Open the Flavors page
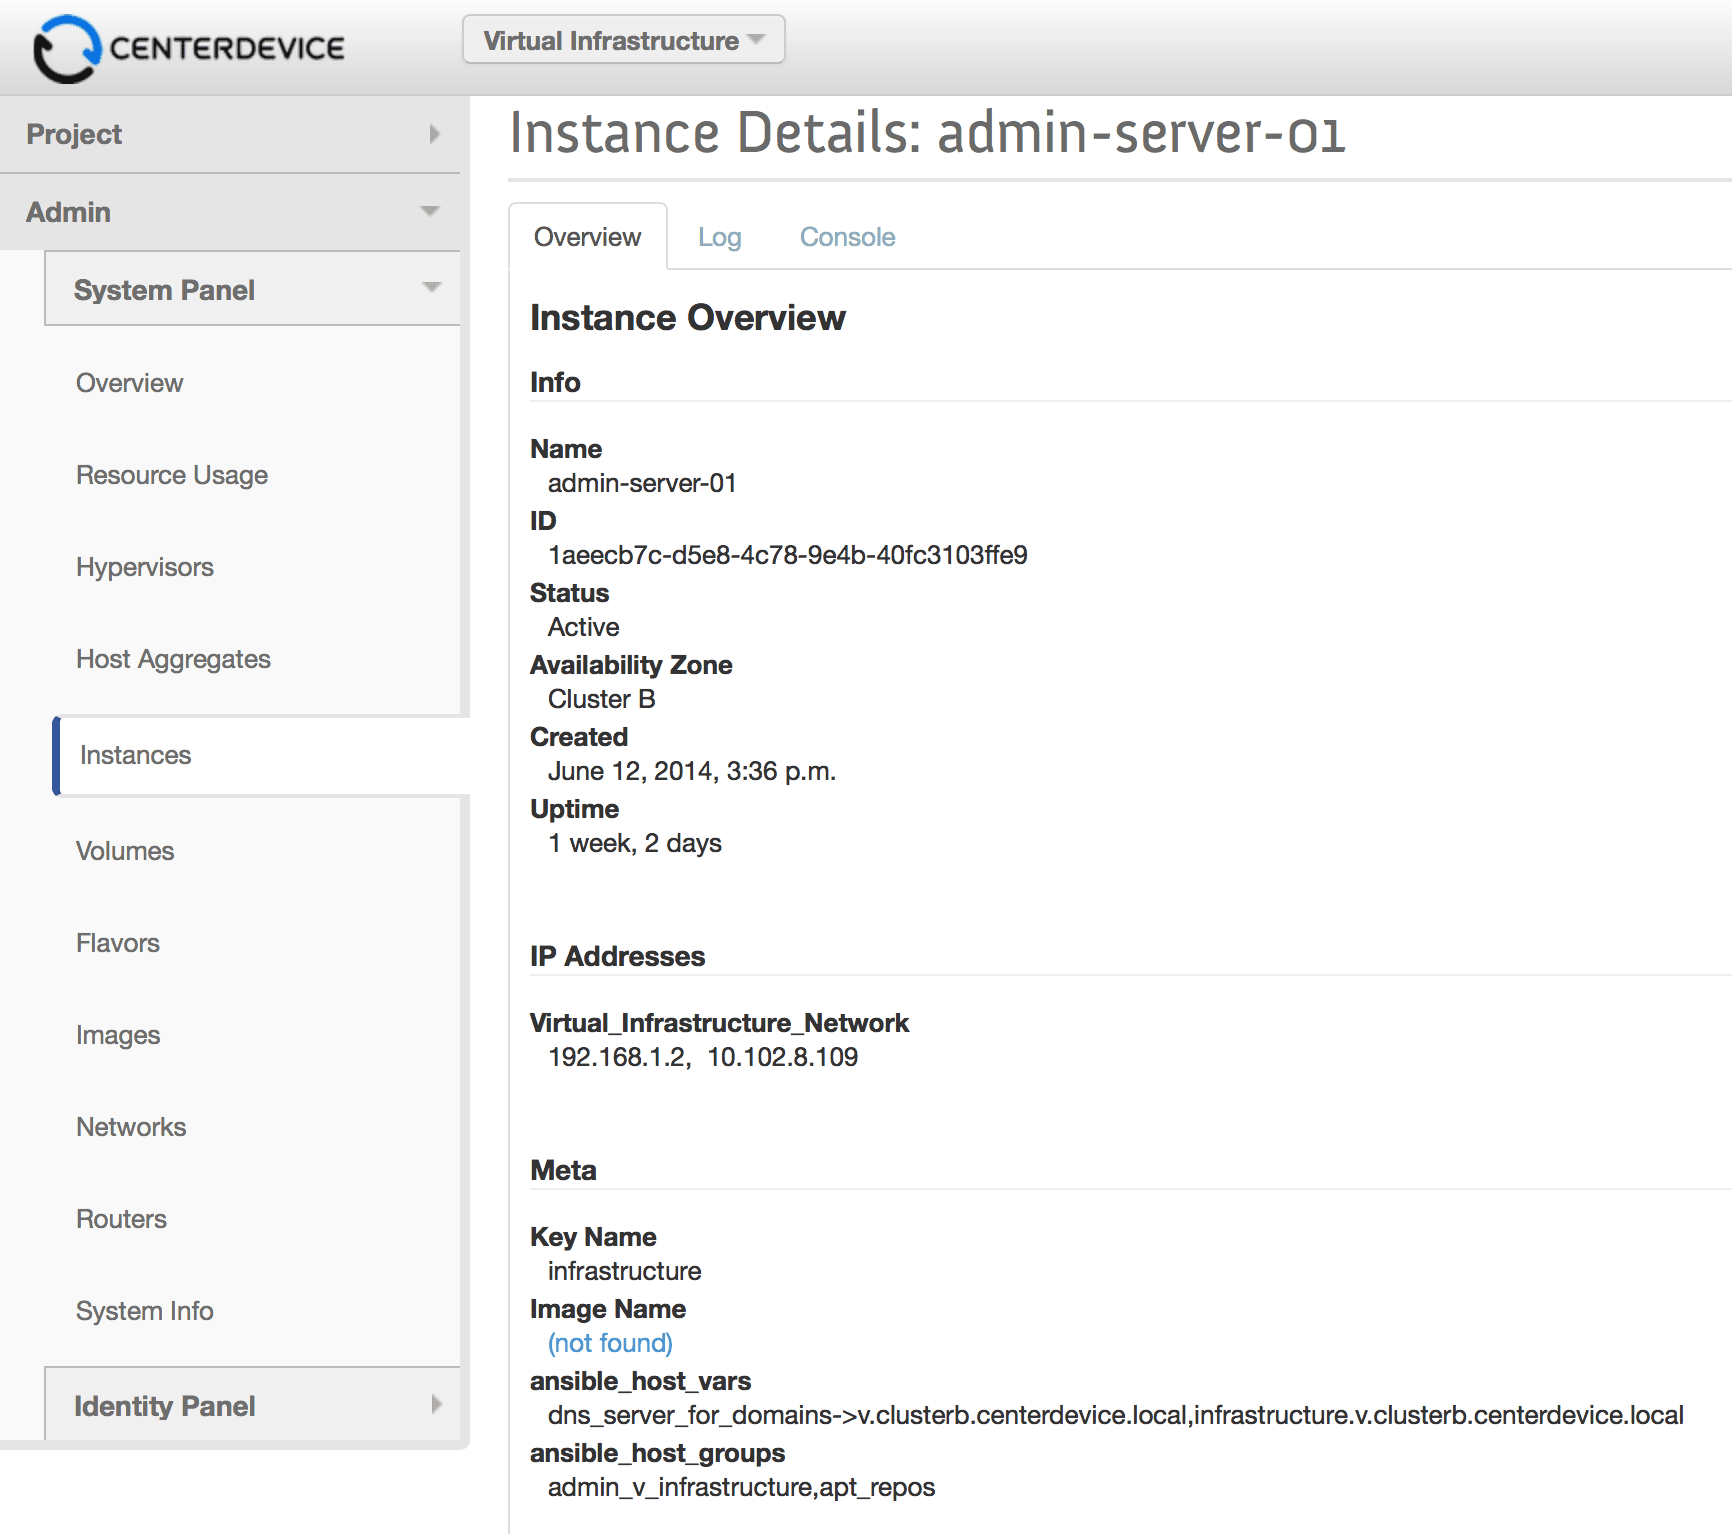 point(118,943)
